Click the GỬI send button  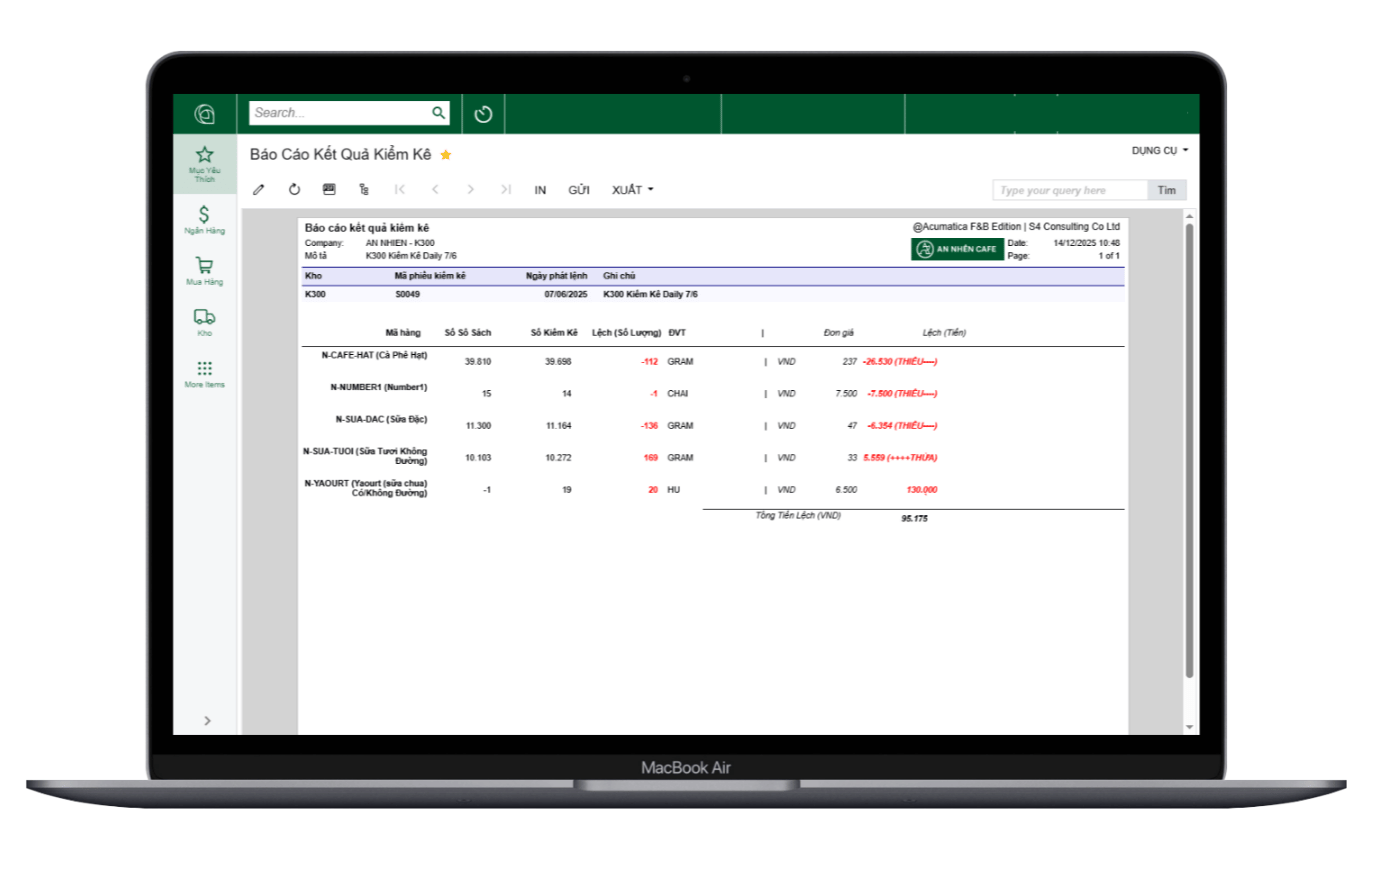[x=579, y=190]
